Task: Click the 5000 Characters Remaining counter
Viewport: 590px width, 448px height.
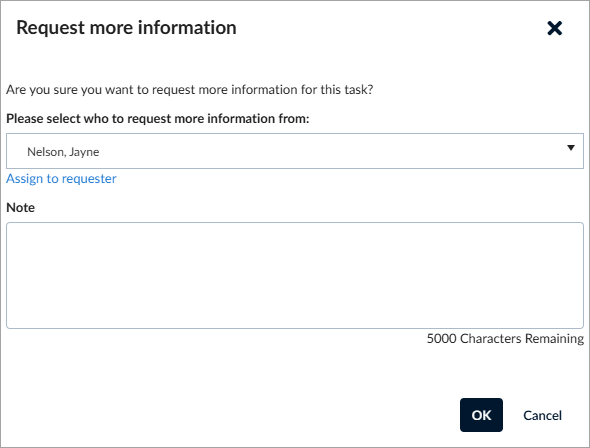Action: pos(505,339)
